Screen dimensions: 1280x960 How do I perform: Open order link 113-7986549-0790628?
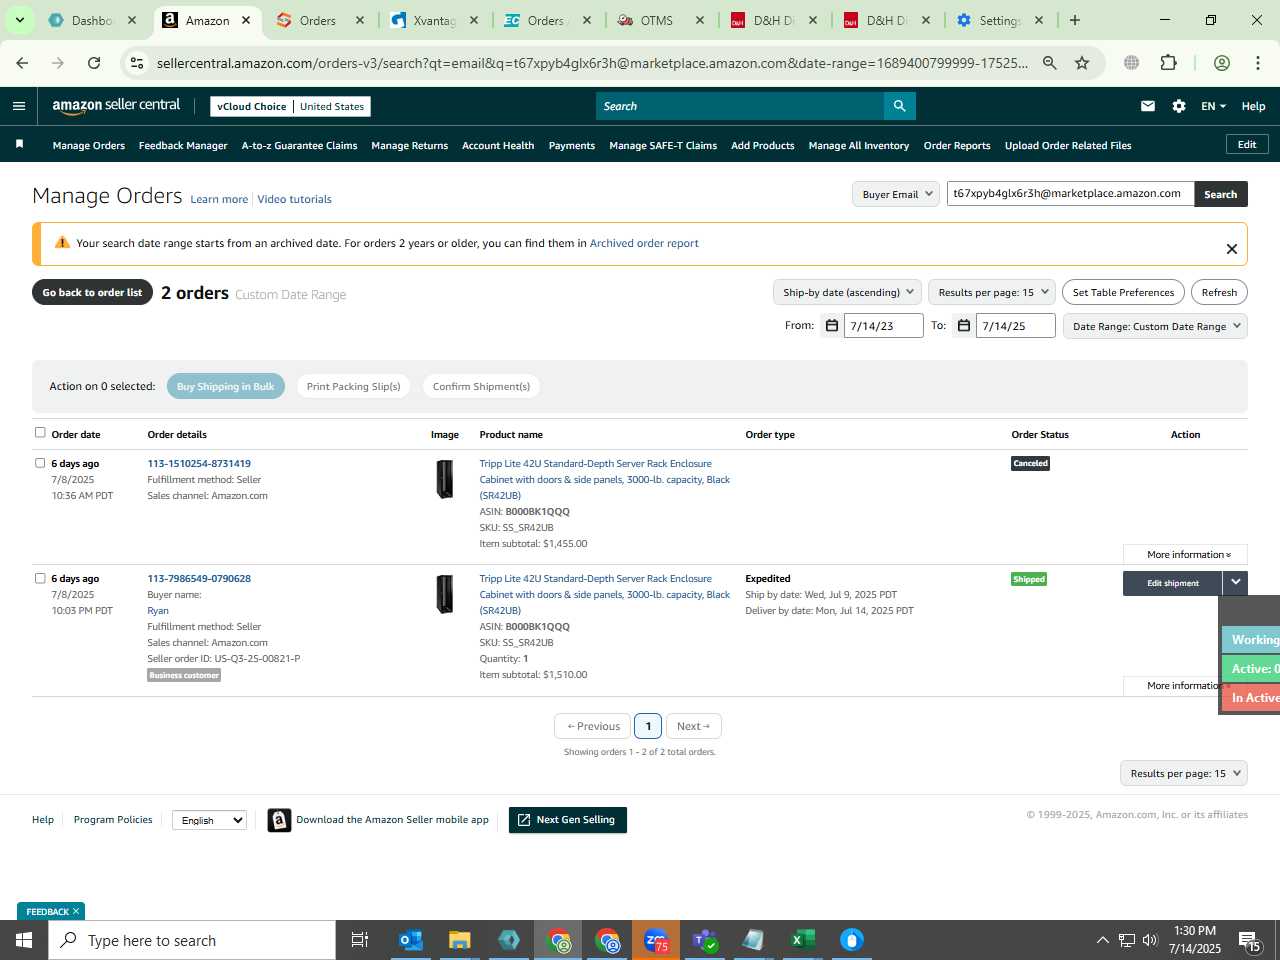(199, 578)
